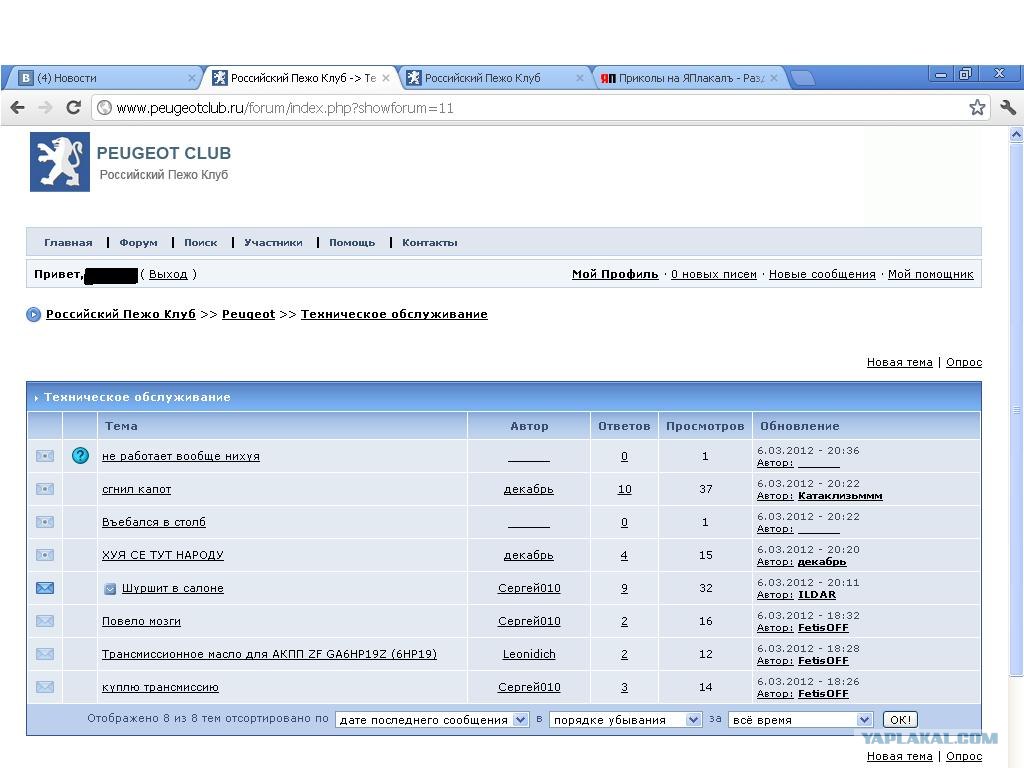
Task: Close the 'Приколы на ЯПлакалъ' tab
Action: pos(774,78)
